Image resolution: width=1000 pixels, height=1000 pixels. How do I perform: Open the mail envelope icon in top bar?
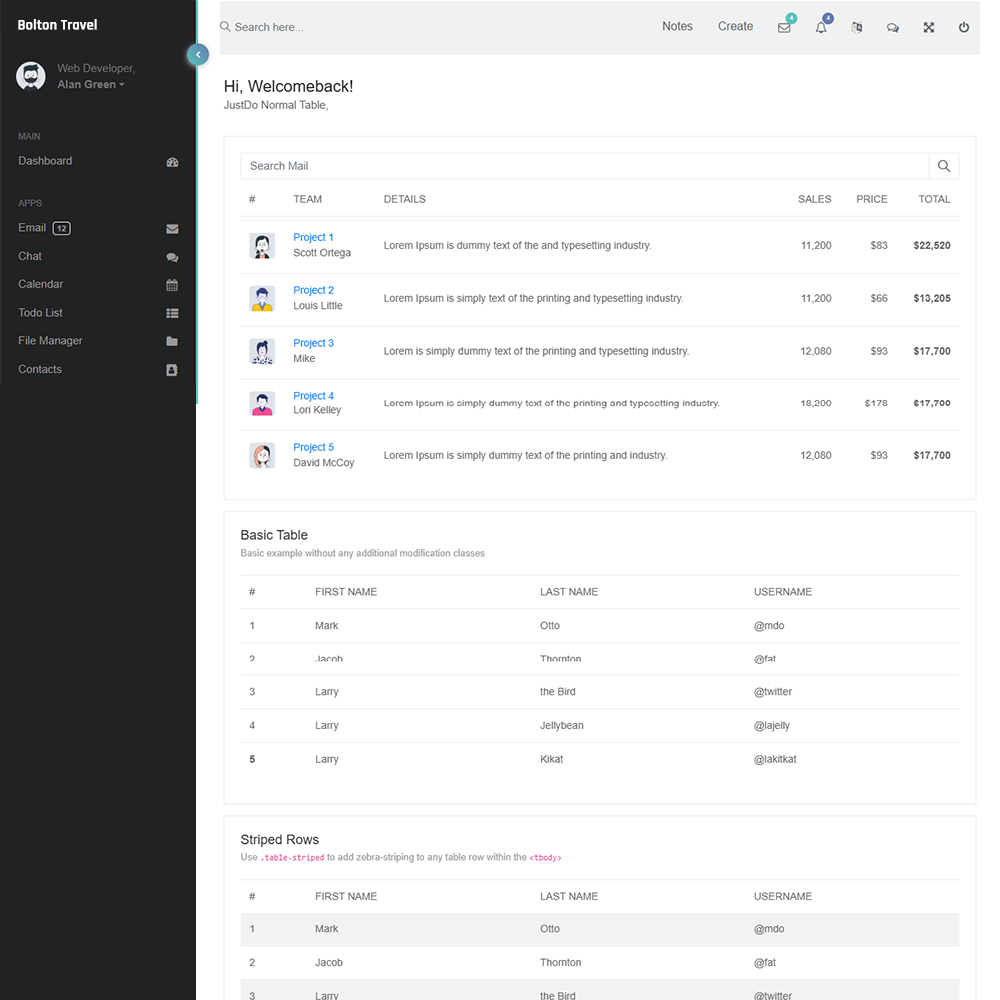point(784,27)
